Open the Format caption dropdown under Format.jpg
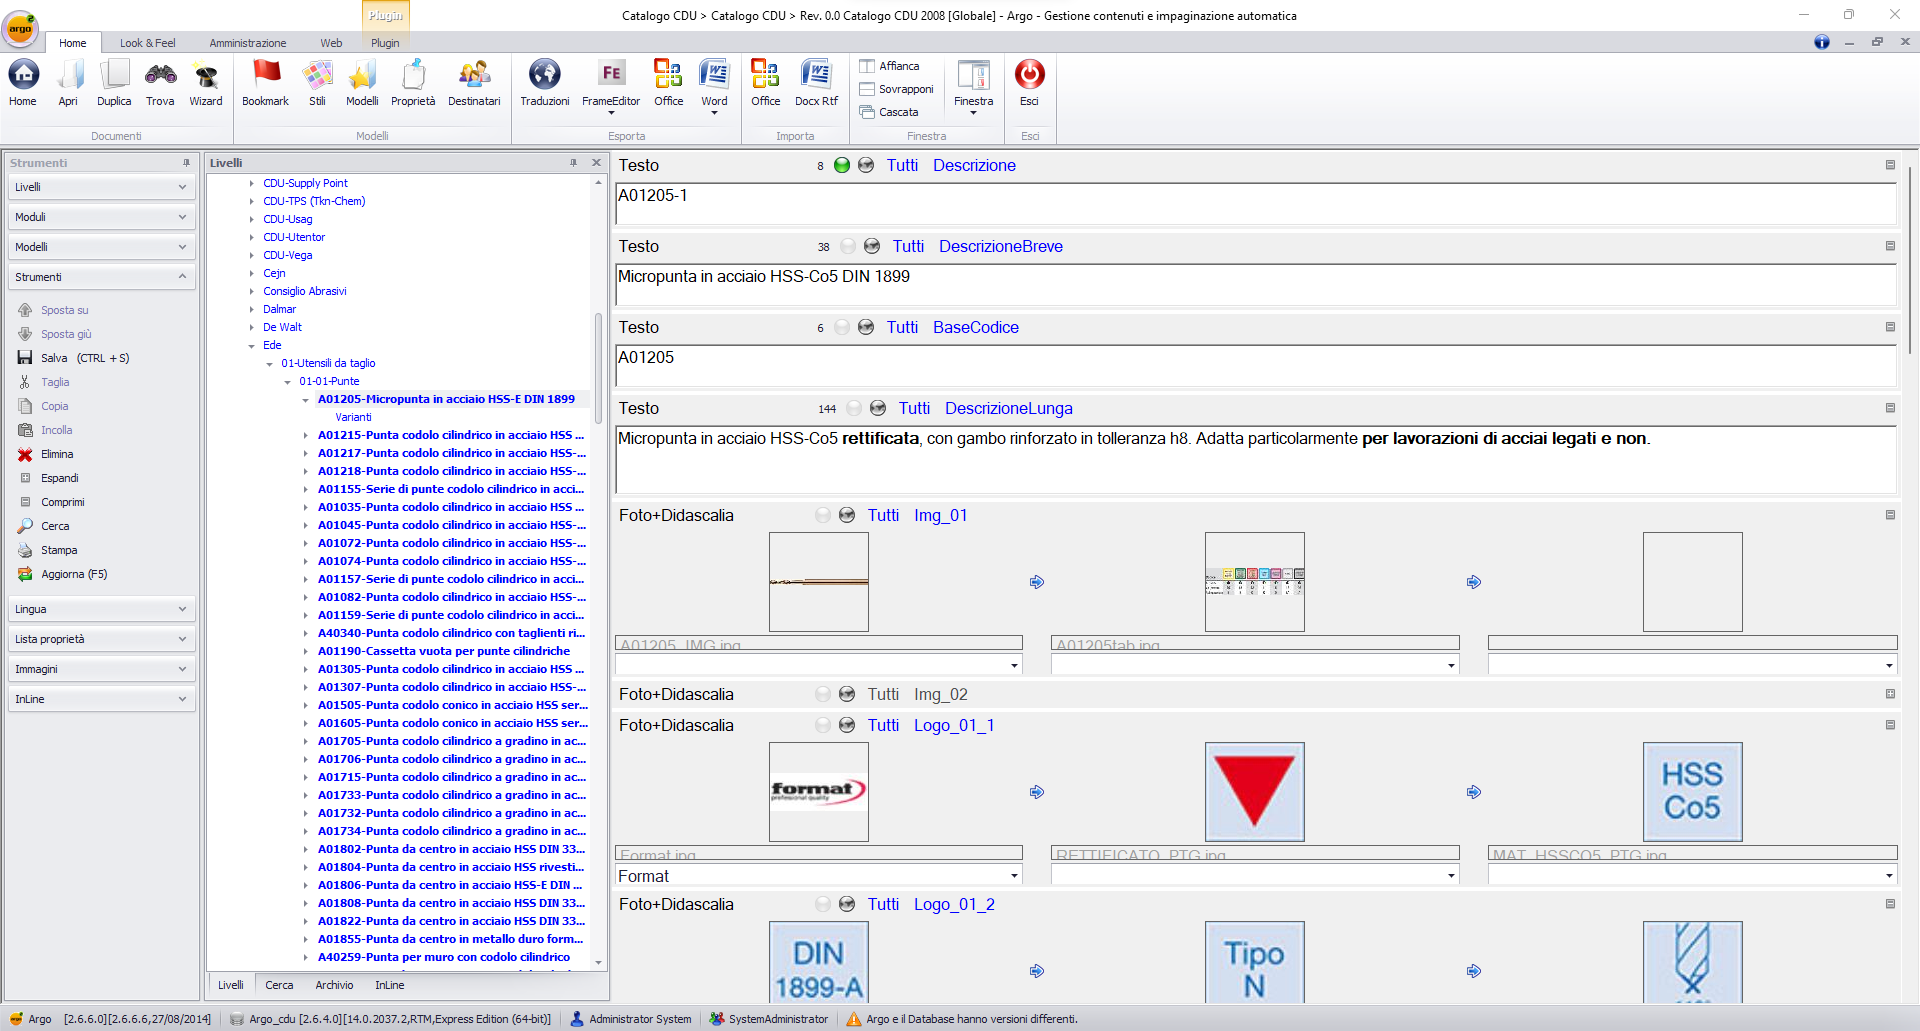The image size is (1920, 1031). pos(1013,875)
